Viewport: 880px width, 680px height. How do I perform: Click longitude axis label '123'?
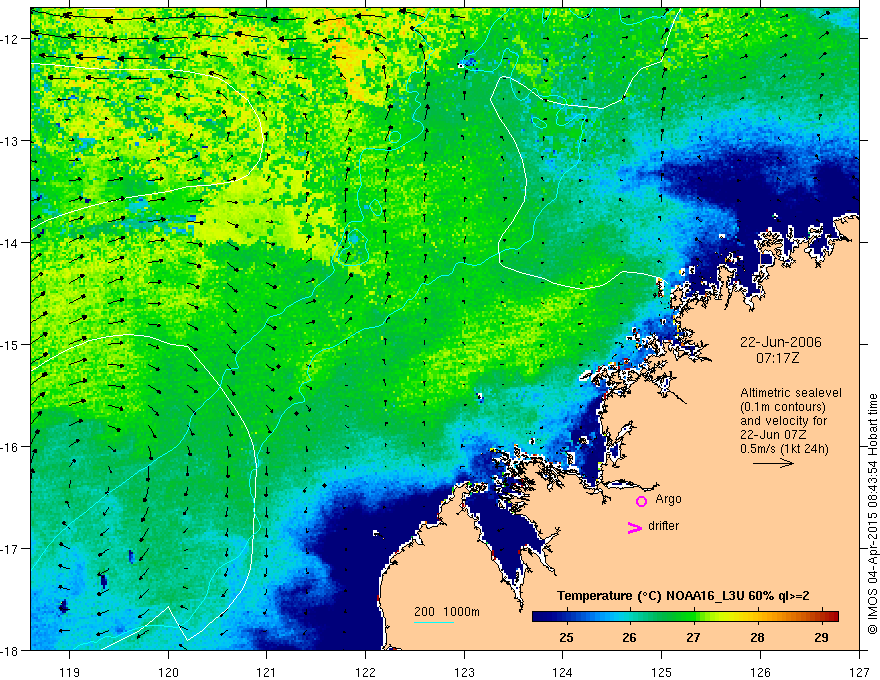click(464, 672)
